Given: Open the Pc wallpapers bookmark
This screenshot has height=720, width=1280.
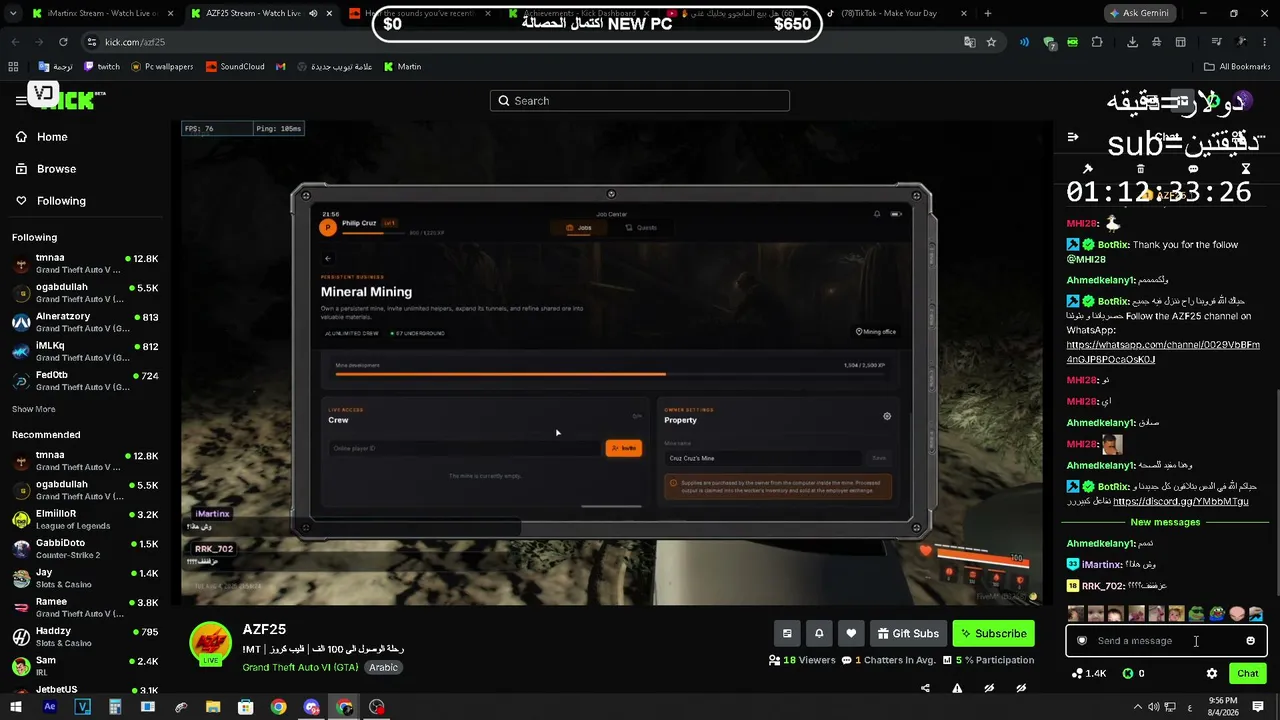Looking at the screenshot, I should [x=162, y=67].
